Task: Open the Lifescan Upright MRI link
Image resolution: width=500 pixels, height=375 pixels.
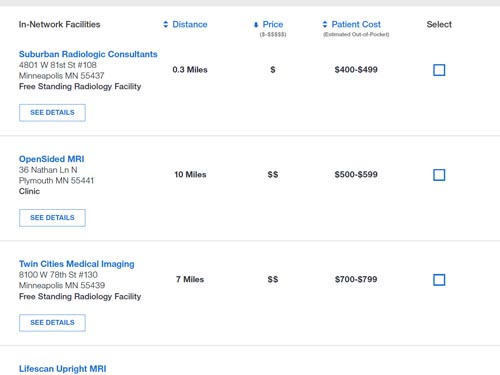Action: coord(63,369)
